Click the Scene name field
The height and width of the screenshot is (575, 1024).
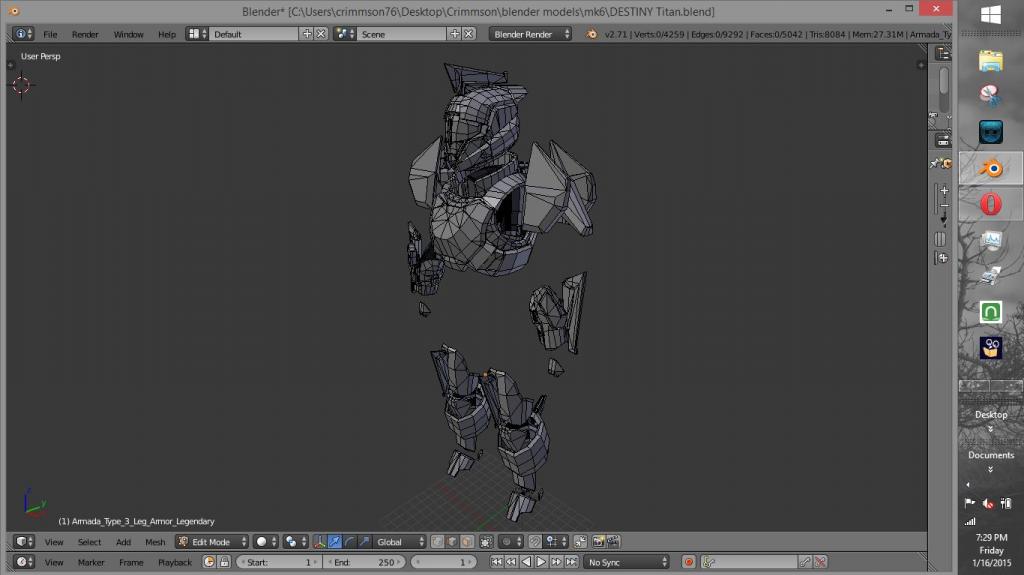[x=402, y=34]
